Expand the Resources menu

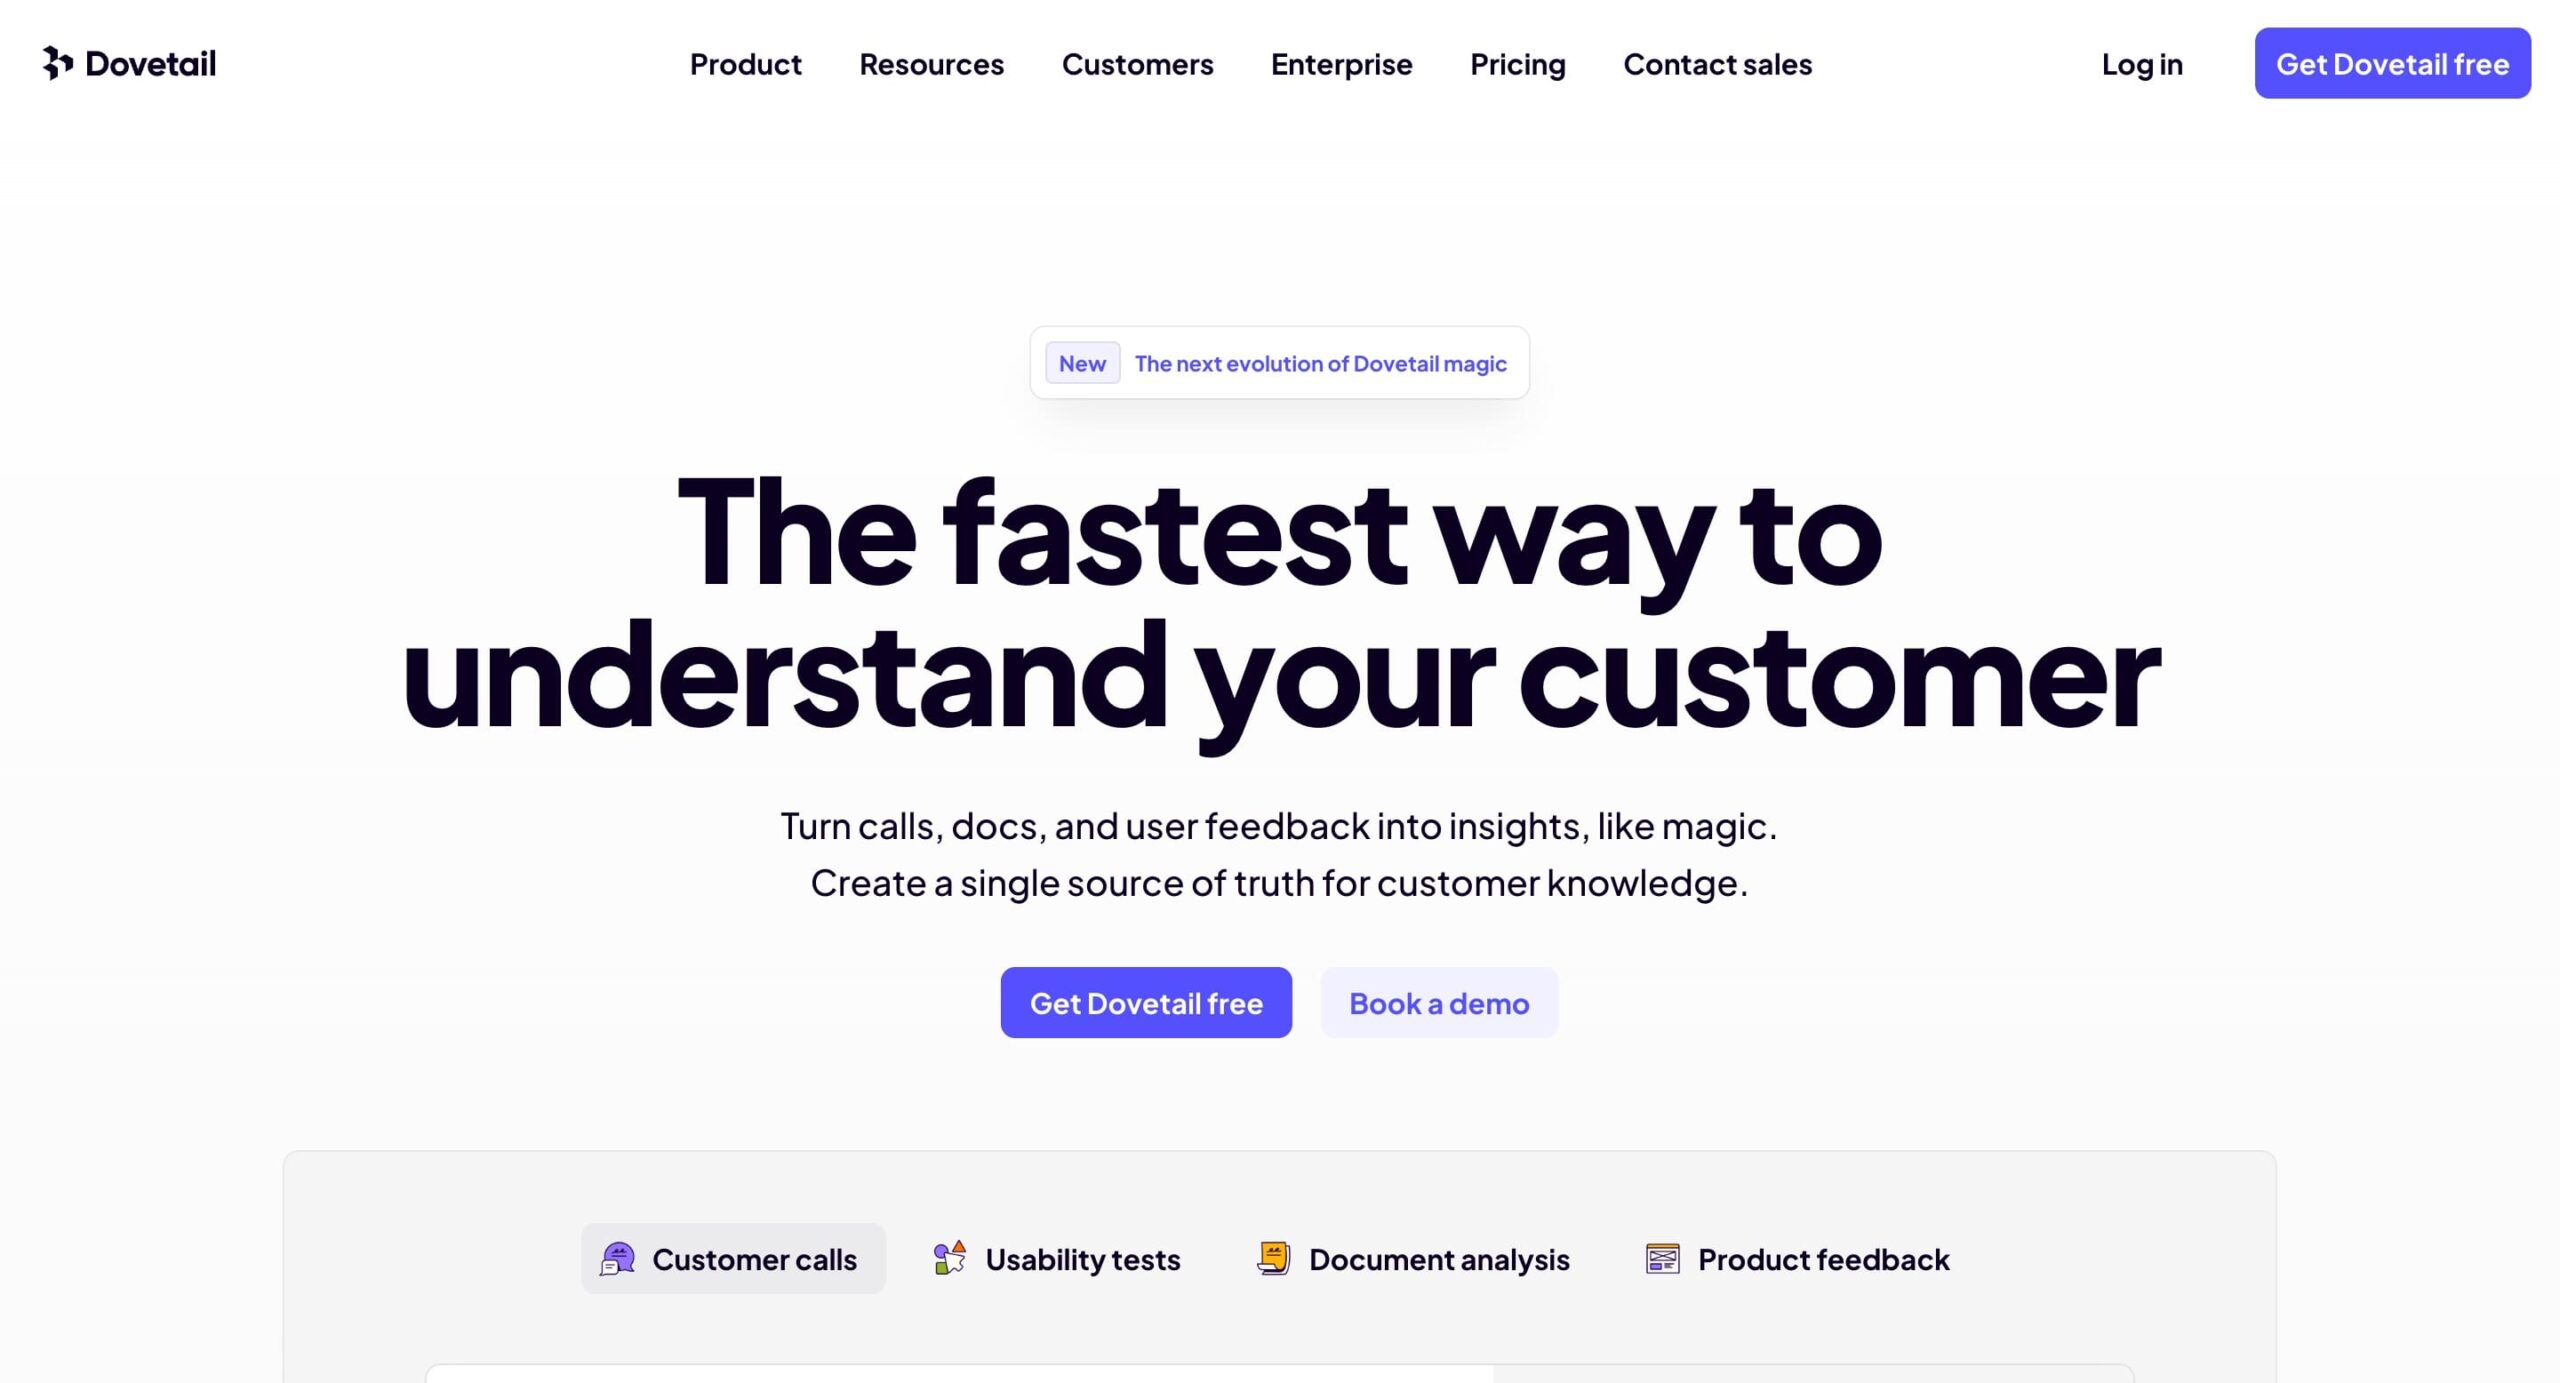click(932, 63)
